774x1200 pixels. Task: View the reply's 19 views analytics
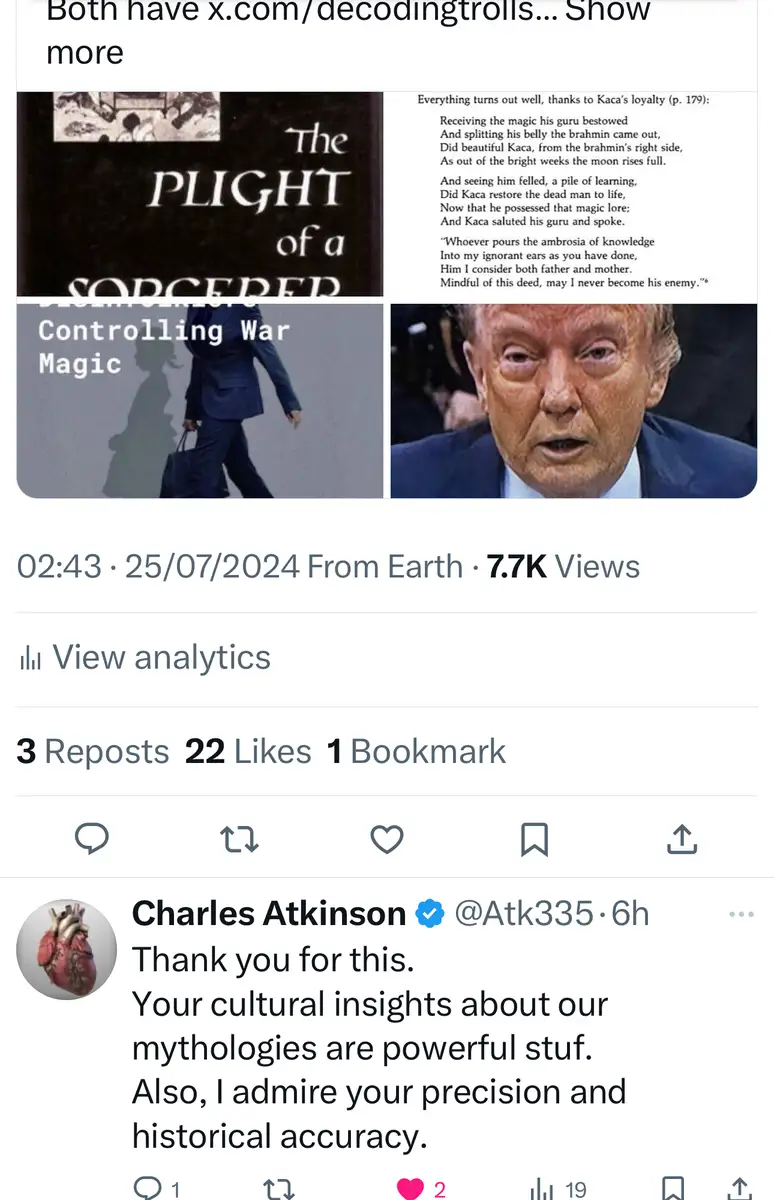[559, 1188]
